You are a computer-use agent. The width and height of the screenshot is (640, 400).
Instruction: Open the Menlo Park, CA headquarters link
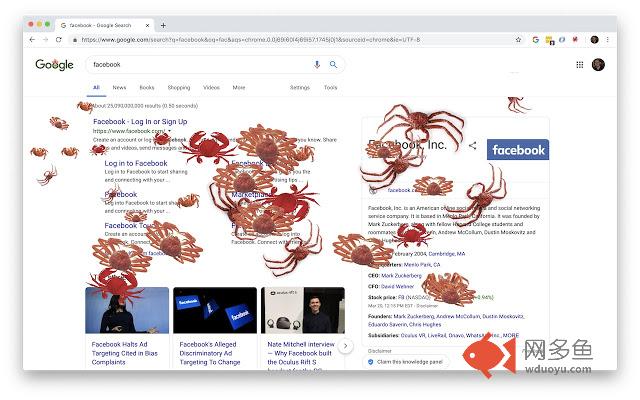tap(422, 265)
